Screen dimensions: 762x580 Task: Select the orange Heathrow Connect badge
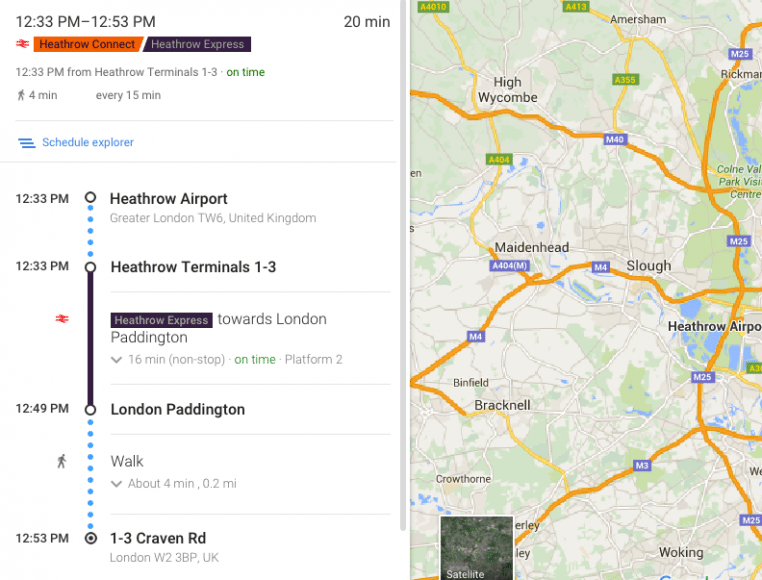(x=87, y=44)
